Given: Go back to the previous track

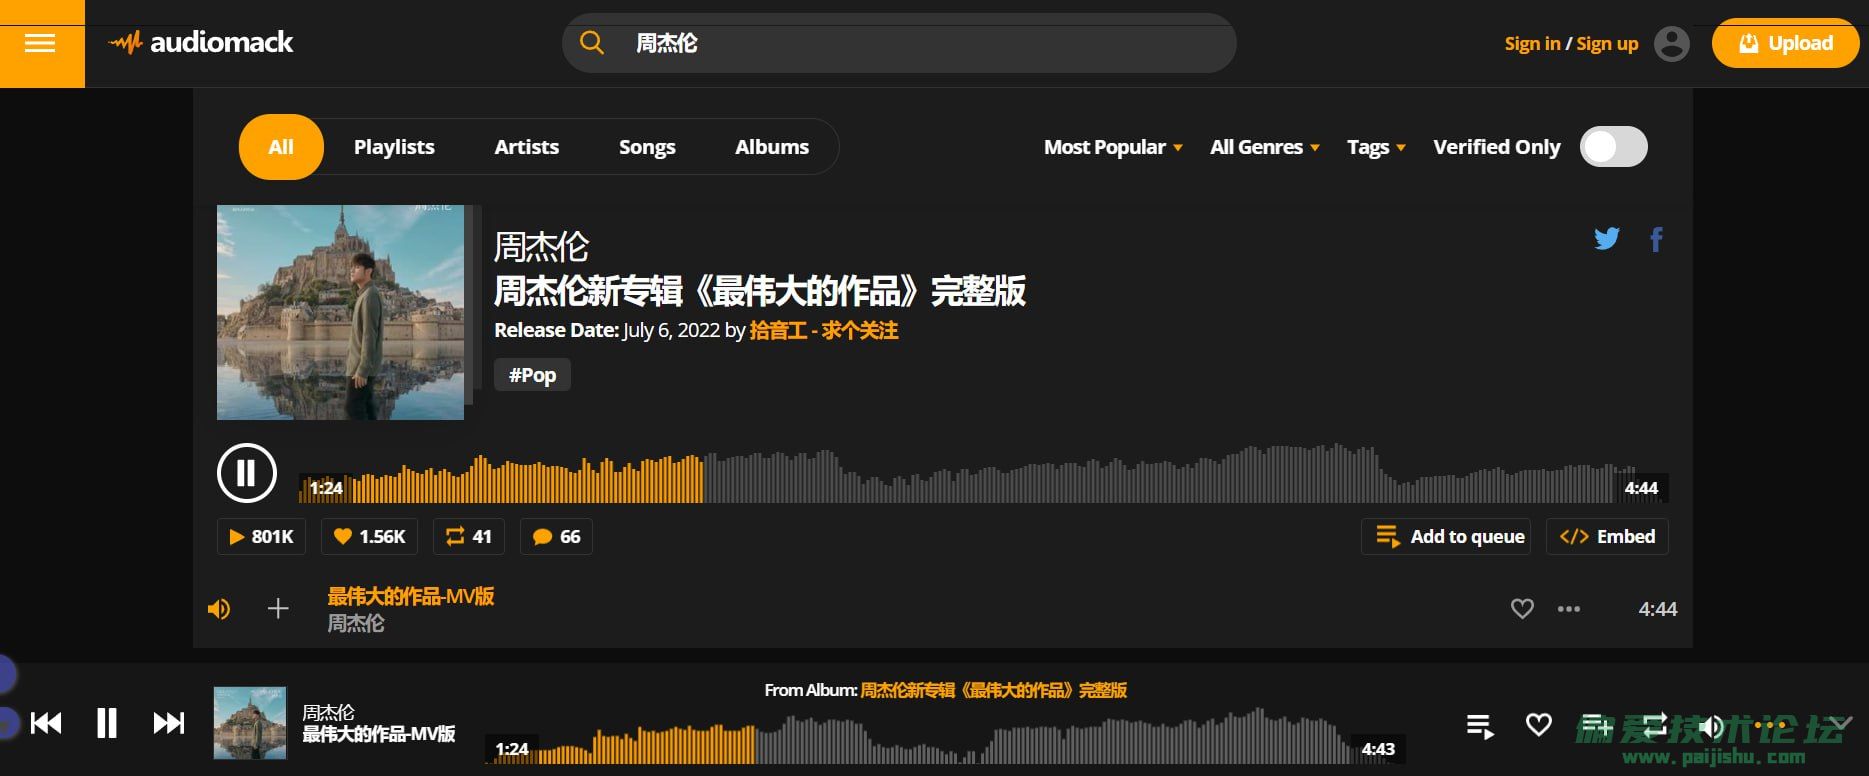Looking at the screenshot, I should coord(46,723).
